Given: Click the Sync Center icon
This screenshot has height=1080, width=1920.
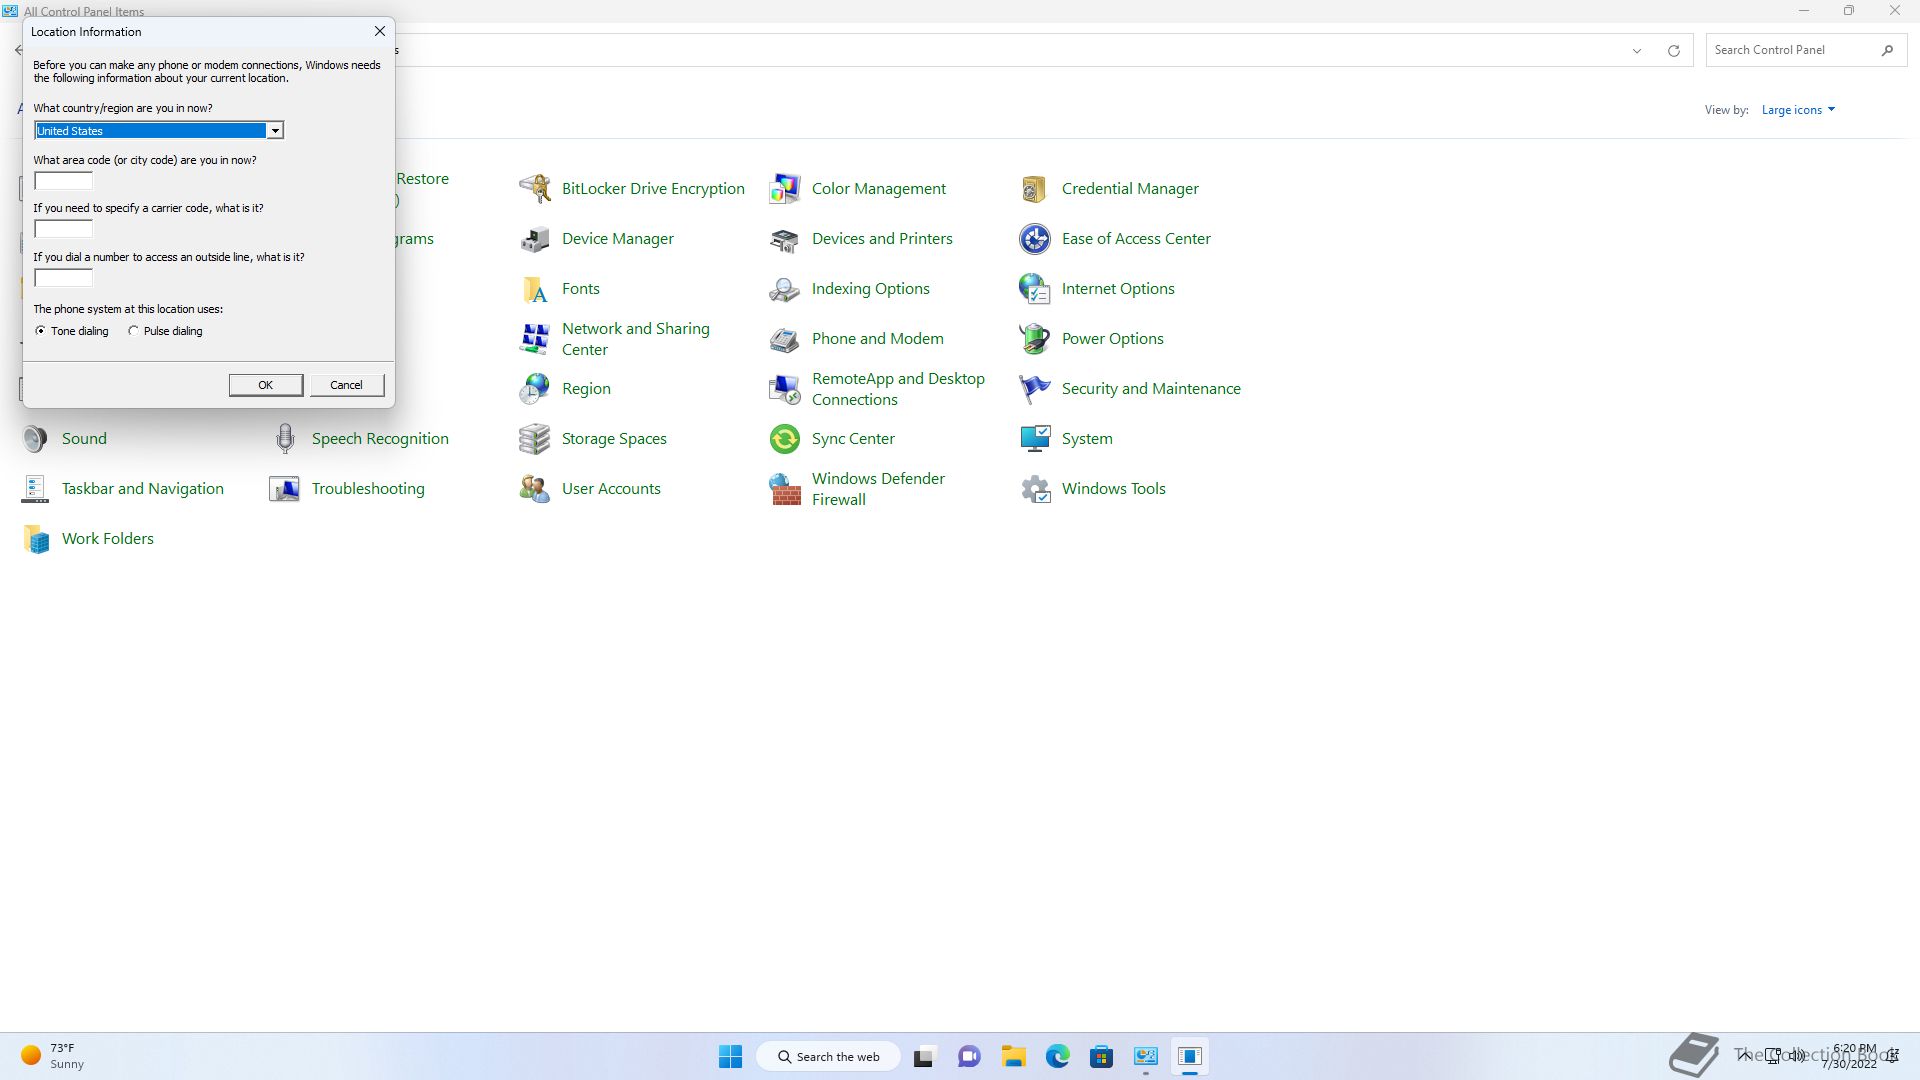Looking at the screenshot, I should 785,438.
